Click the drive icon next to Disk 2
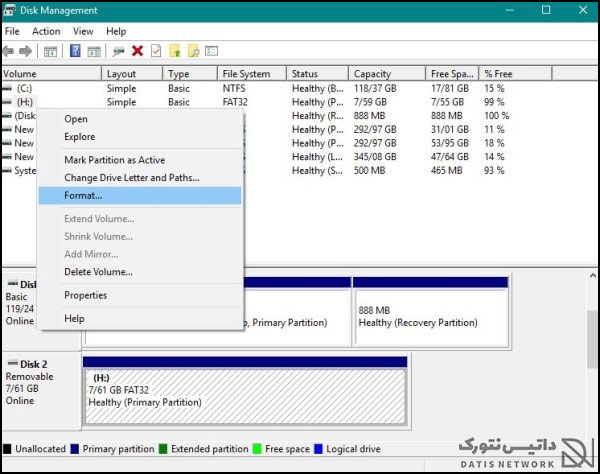Screen dimensions: 600x474 (x=13, y=363)
